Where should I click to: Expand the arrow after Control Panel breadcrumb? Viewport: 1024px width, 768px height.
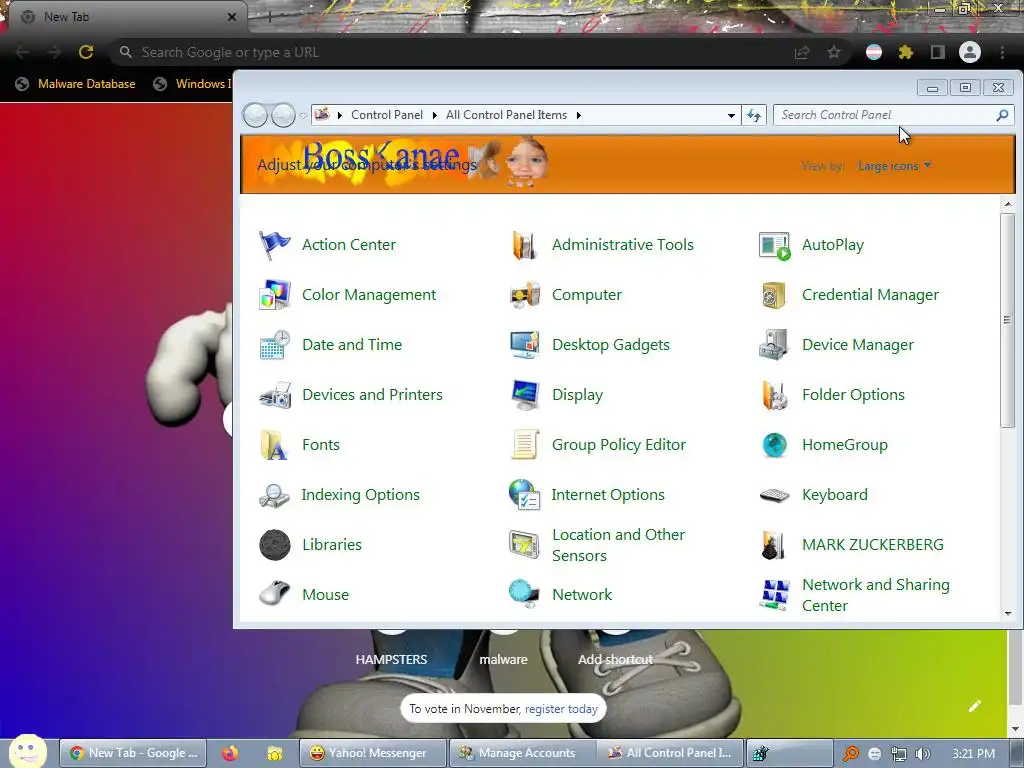pyautogui.click(x=434, y=116)
